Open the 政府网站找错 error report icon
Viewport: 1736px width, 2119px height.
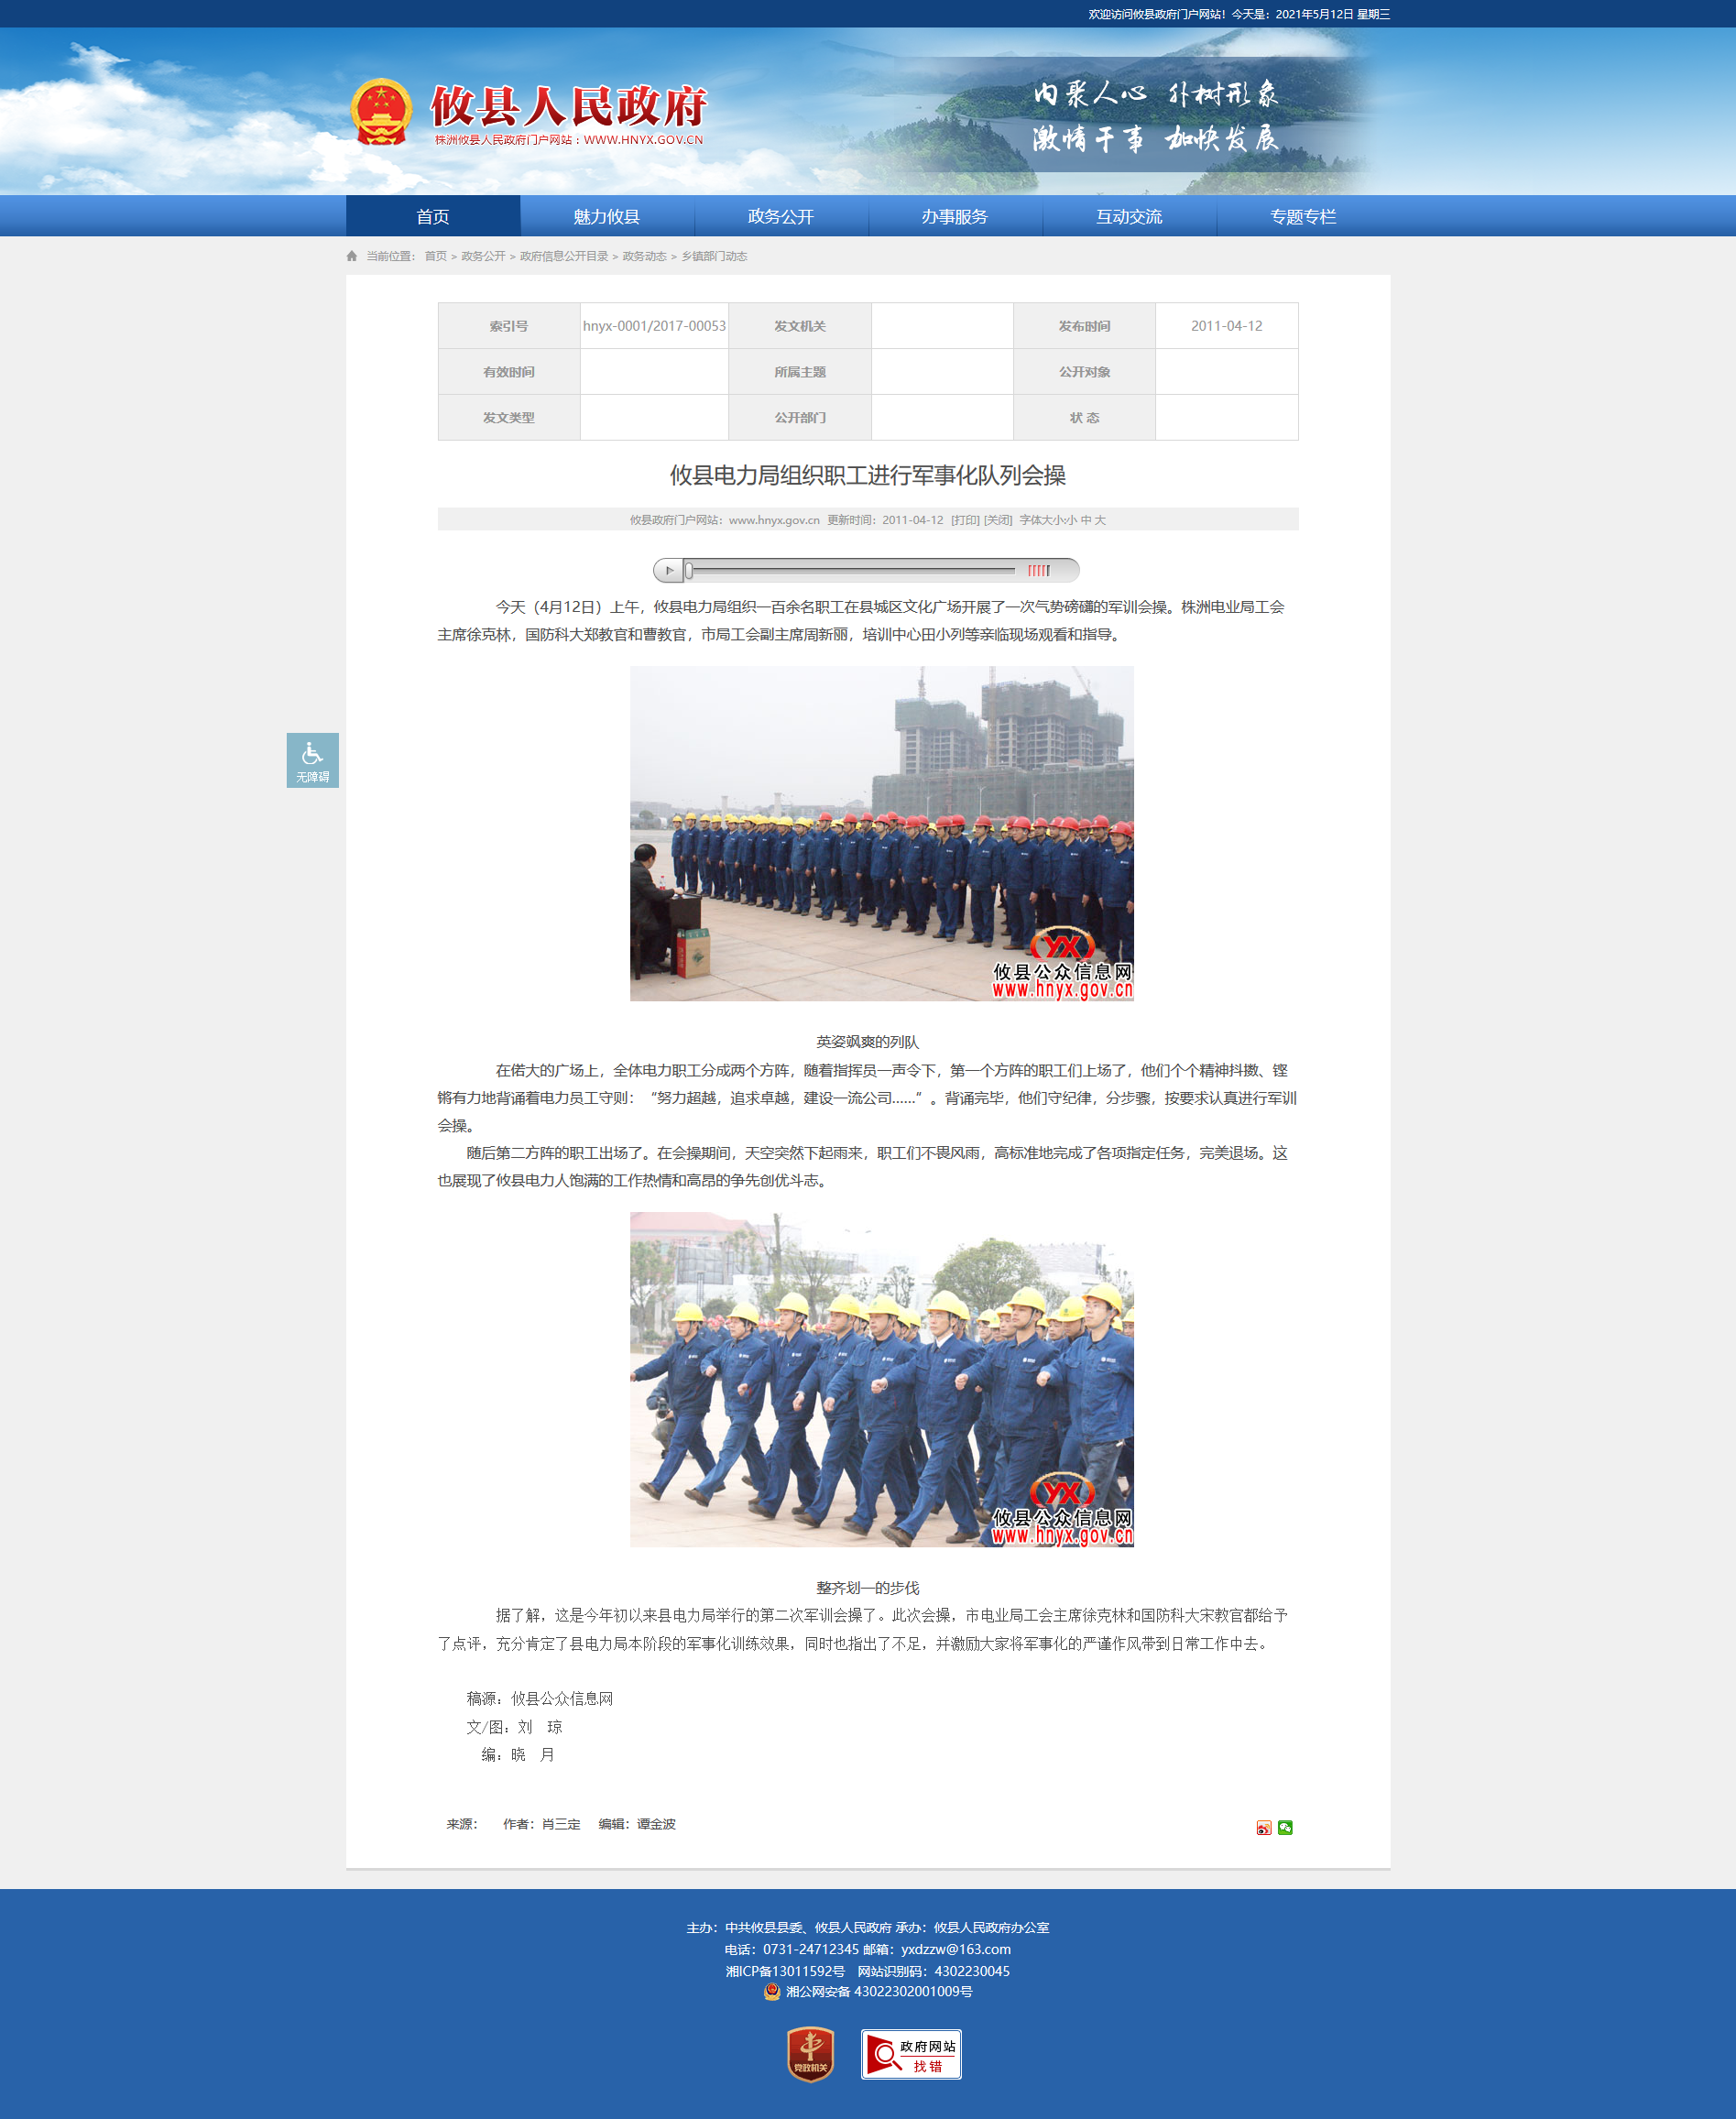pyautogui.click(x=910, y=2054)
